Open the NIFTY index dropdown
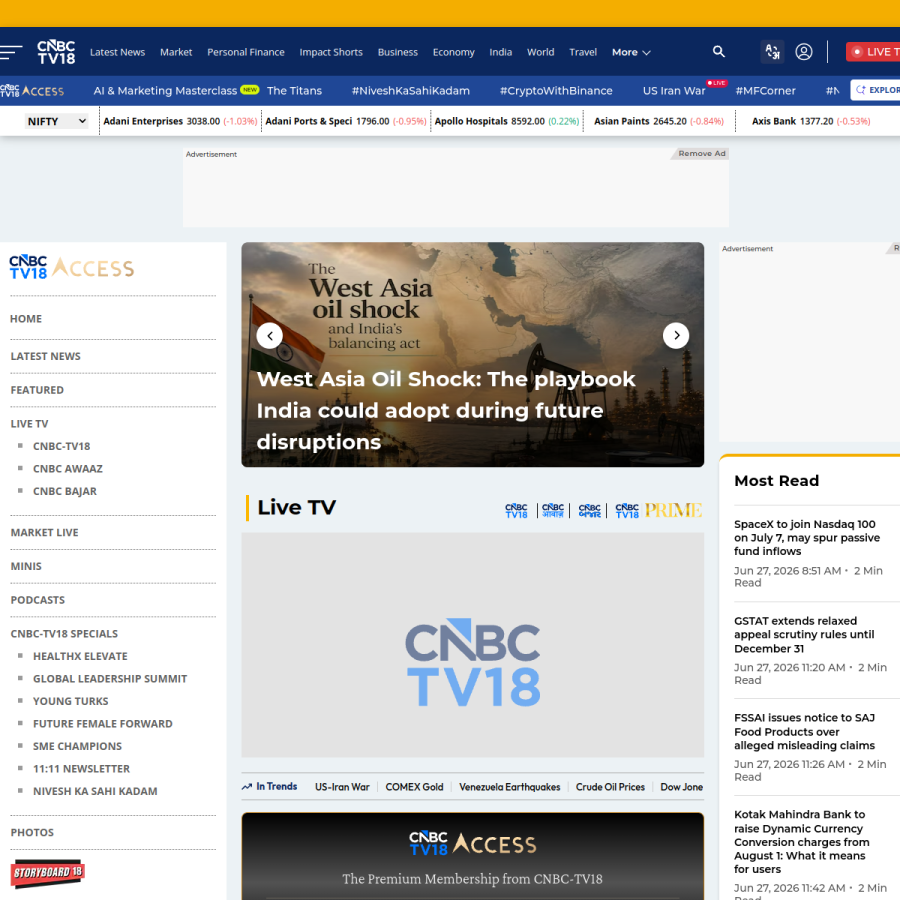This screenshot has height=900, width=900. (x=56, y=121)
